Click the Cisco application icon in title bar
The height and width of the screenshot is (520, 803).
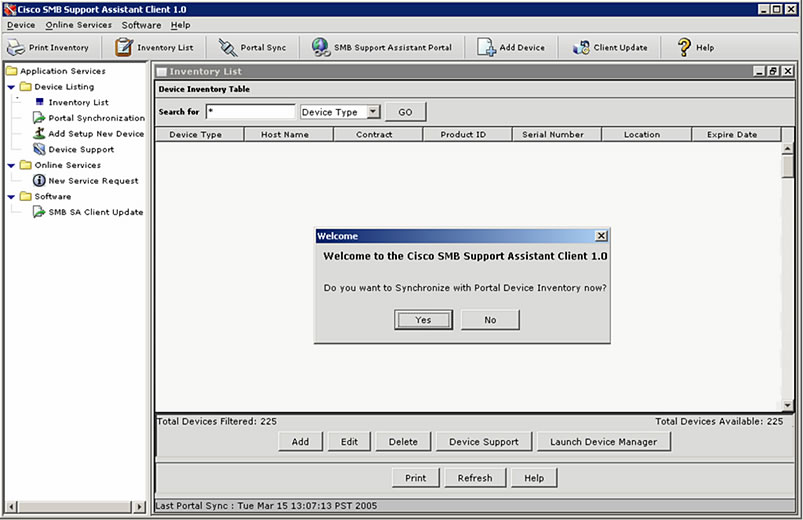[x=10, y=9]
